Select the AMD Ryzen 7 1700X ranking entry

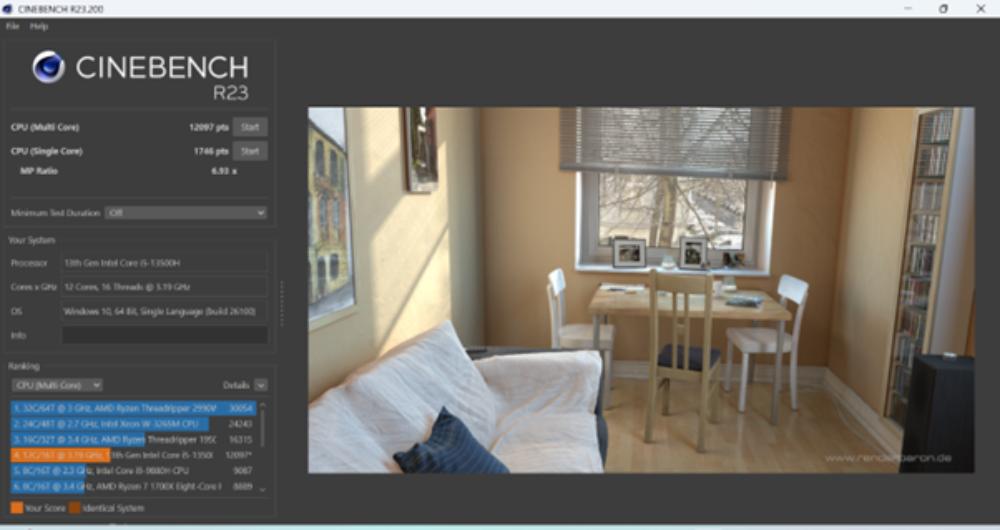pyautogui.click(x=132, y=486)
